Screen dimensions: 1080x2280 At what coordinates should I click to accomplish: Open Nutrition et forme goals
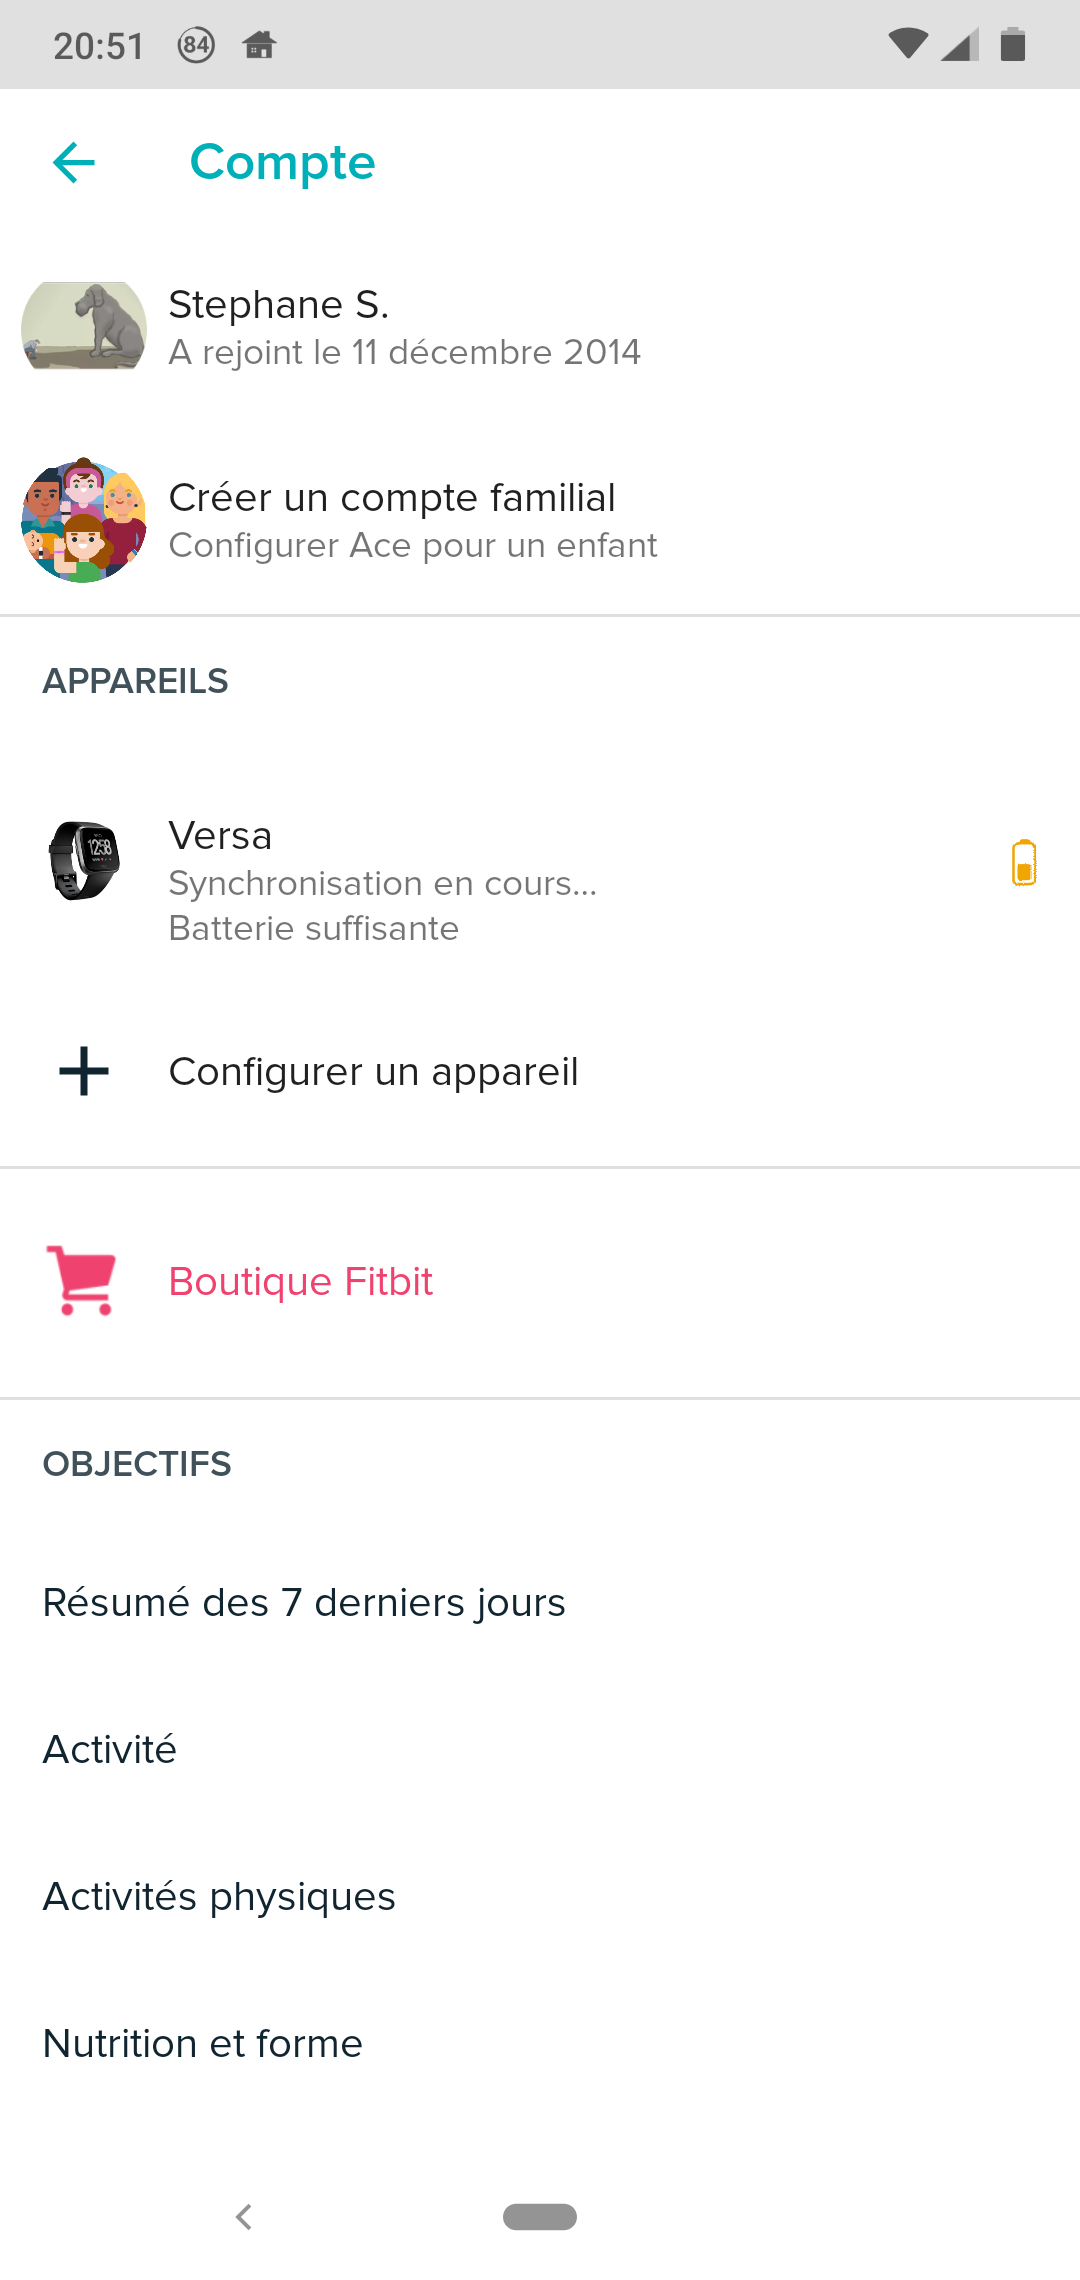(203, 2043)
